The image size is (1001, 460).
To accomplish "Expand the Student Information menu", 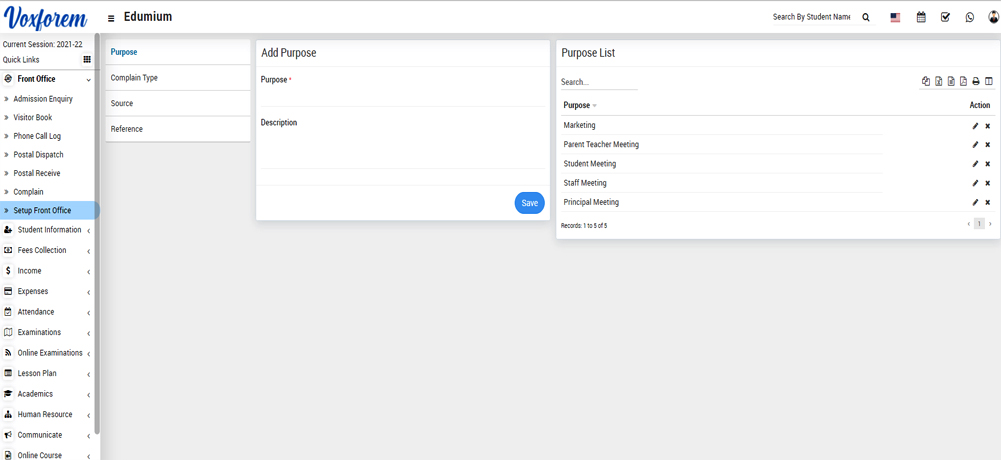I will click(49, 230).
